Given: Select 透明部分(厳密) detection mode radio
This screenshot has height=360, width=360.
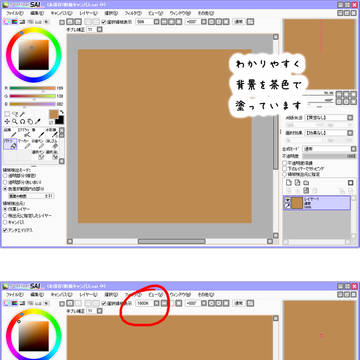Looking at the screenshot, I should [5, 176].
